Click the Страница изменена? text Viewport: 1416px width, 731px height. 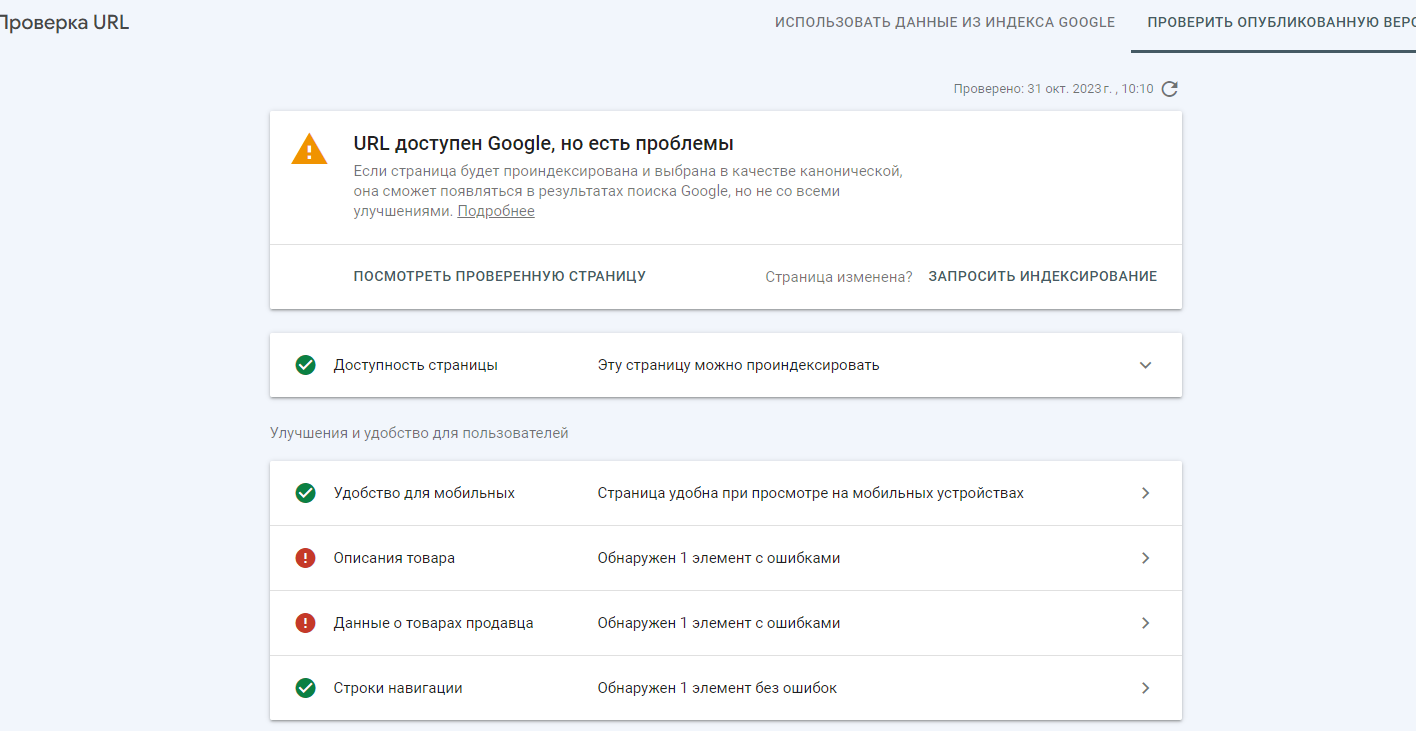click(839, 277)
